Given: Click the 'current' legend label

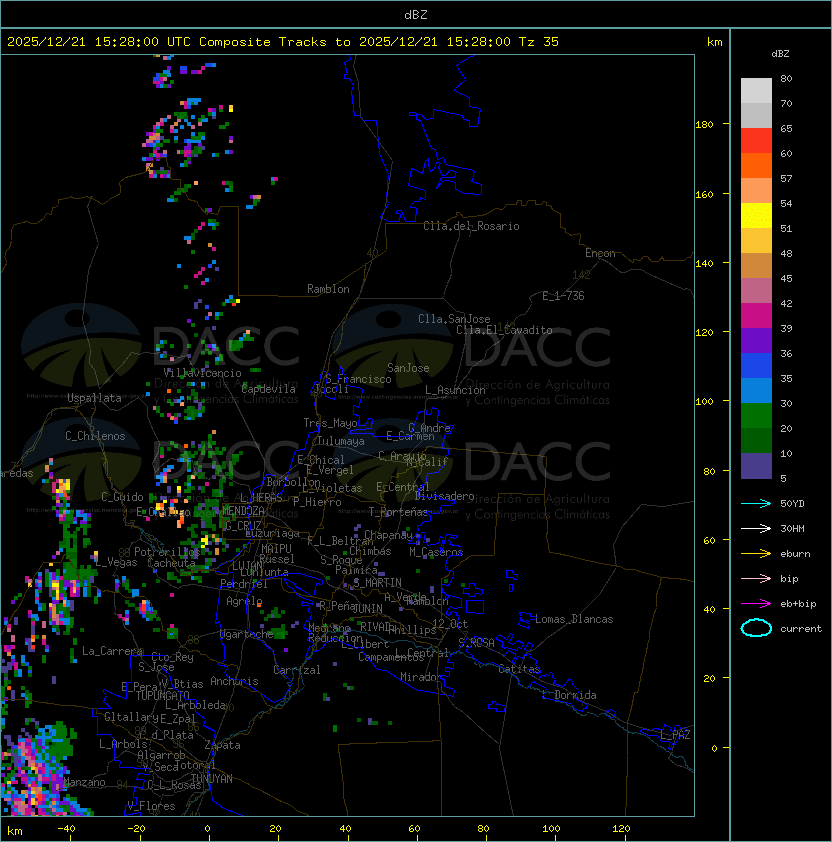Looking at the screenshot, I should pos(801,628).
